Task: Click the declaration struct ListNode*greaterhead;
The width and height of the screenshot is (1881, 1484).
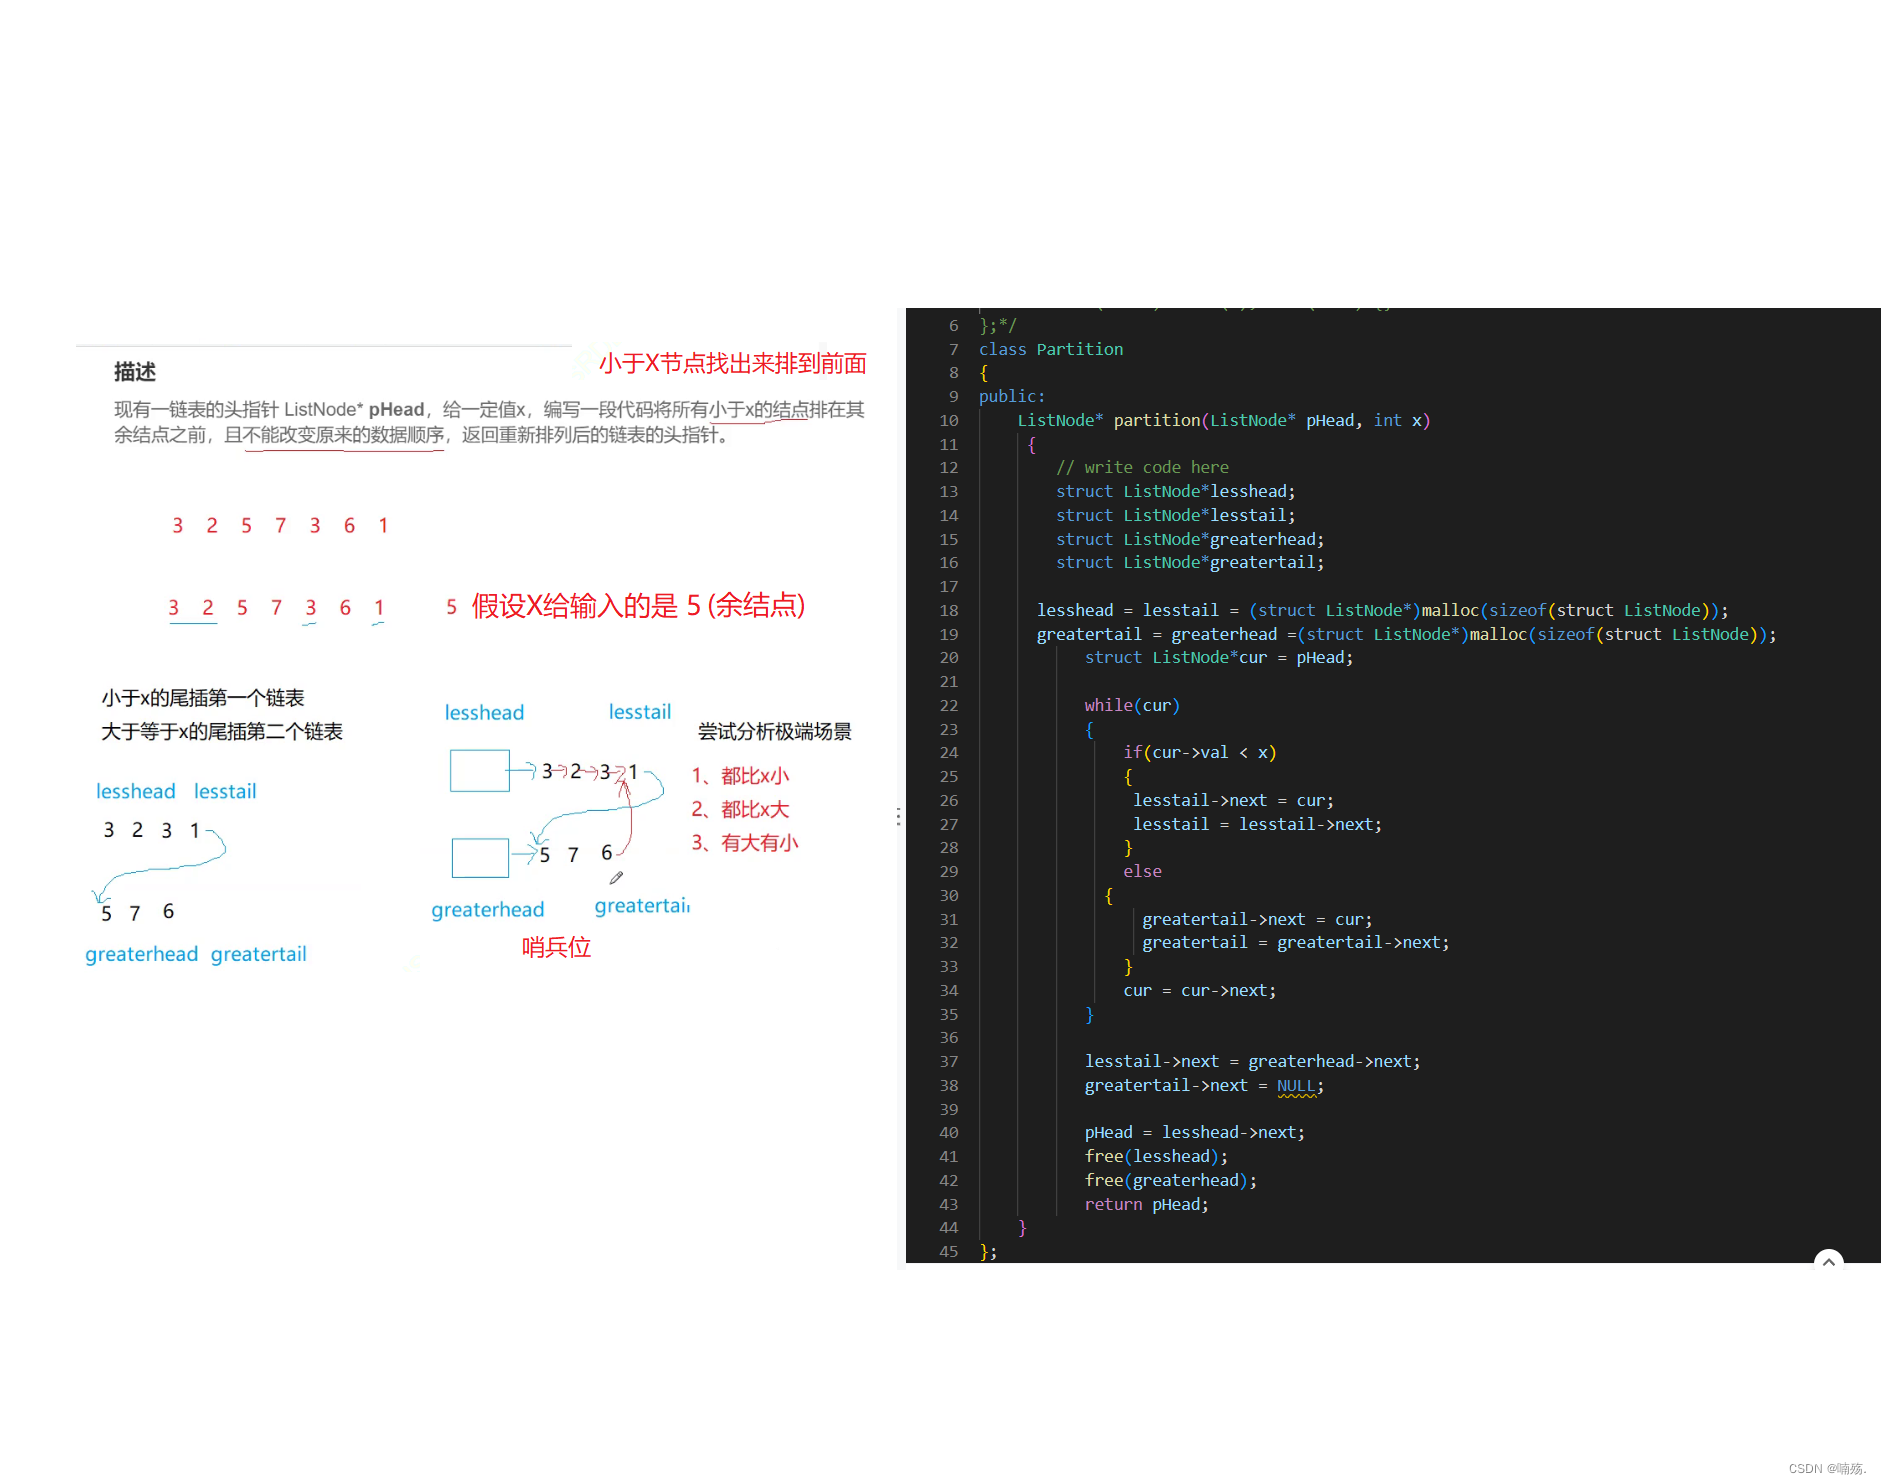Action: coord(1190,539)
